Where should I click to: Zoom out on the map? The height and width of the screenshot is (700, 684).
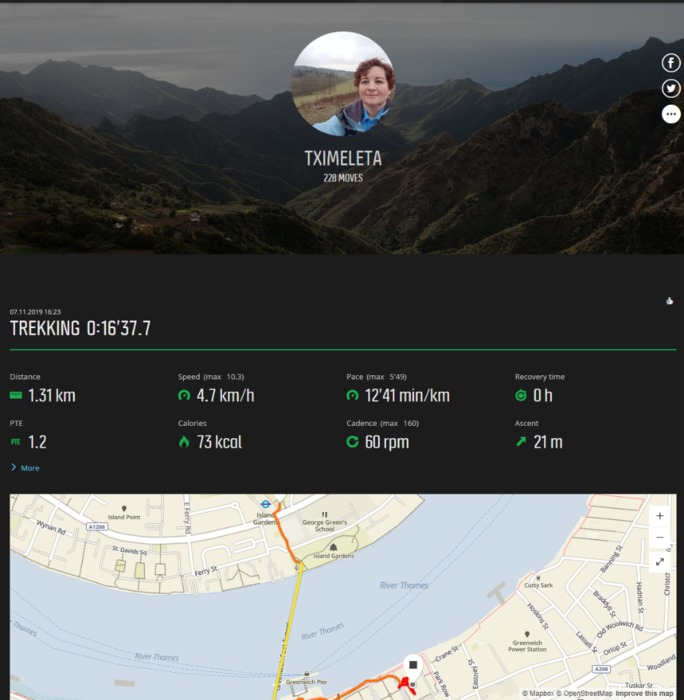659,538
